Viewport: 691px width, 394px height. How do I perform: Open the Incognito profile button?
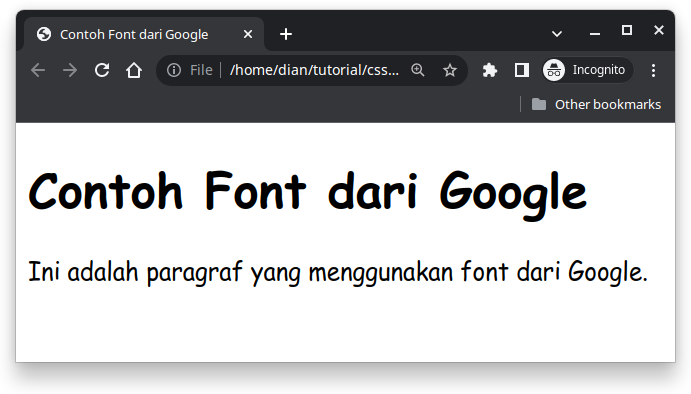(588, 70)
